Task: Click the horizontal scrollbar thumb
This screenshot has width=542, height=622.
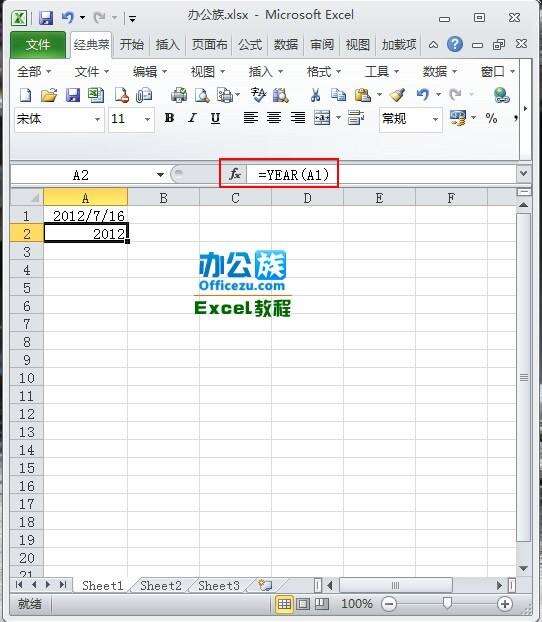Action: click(396, 585)
